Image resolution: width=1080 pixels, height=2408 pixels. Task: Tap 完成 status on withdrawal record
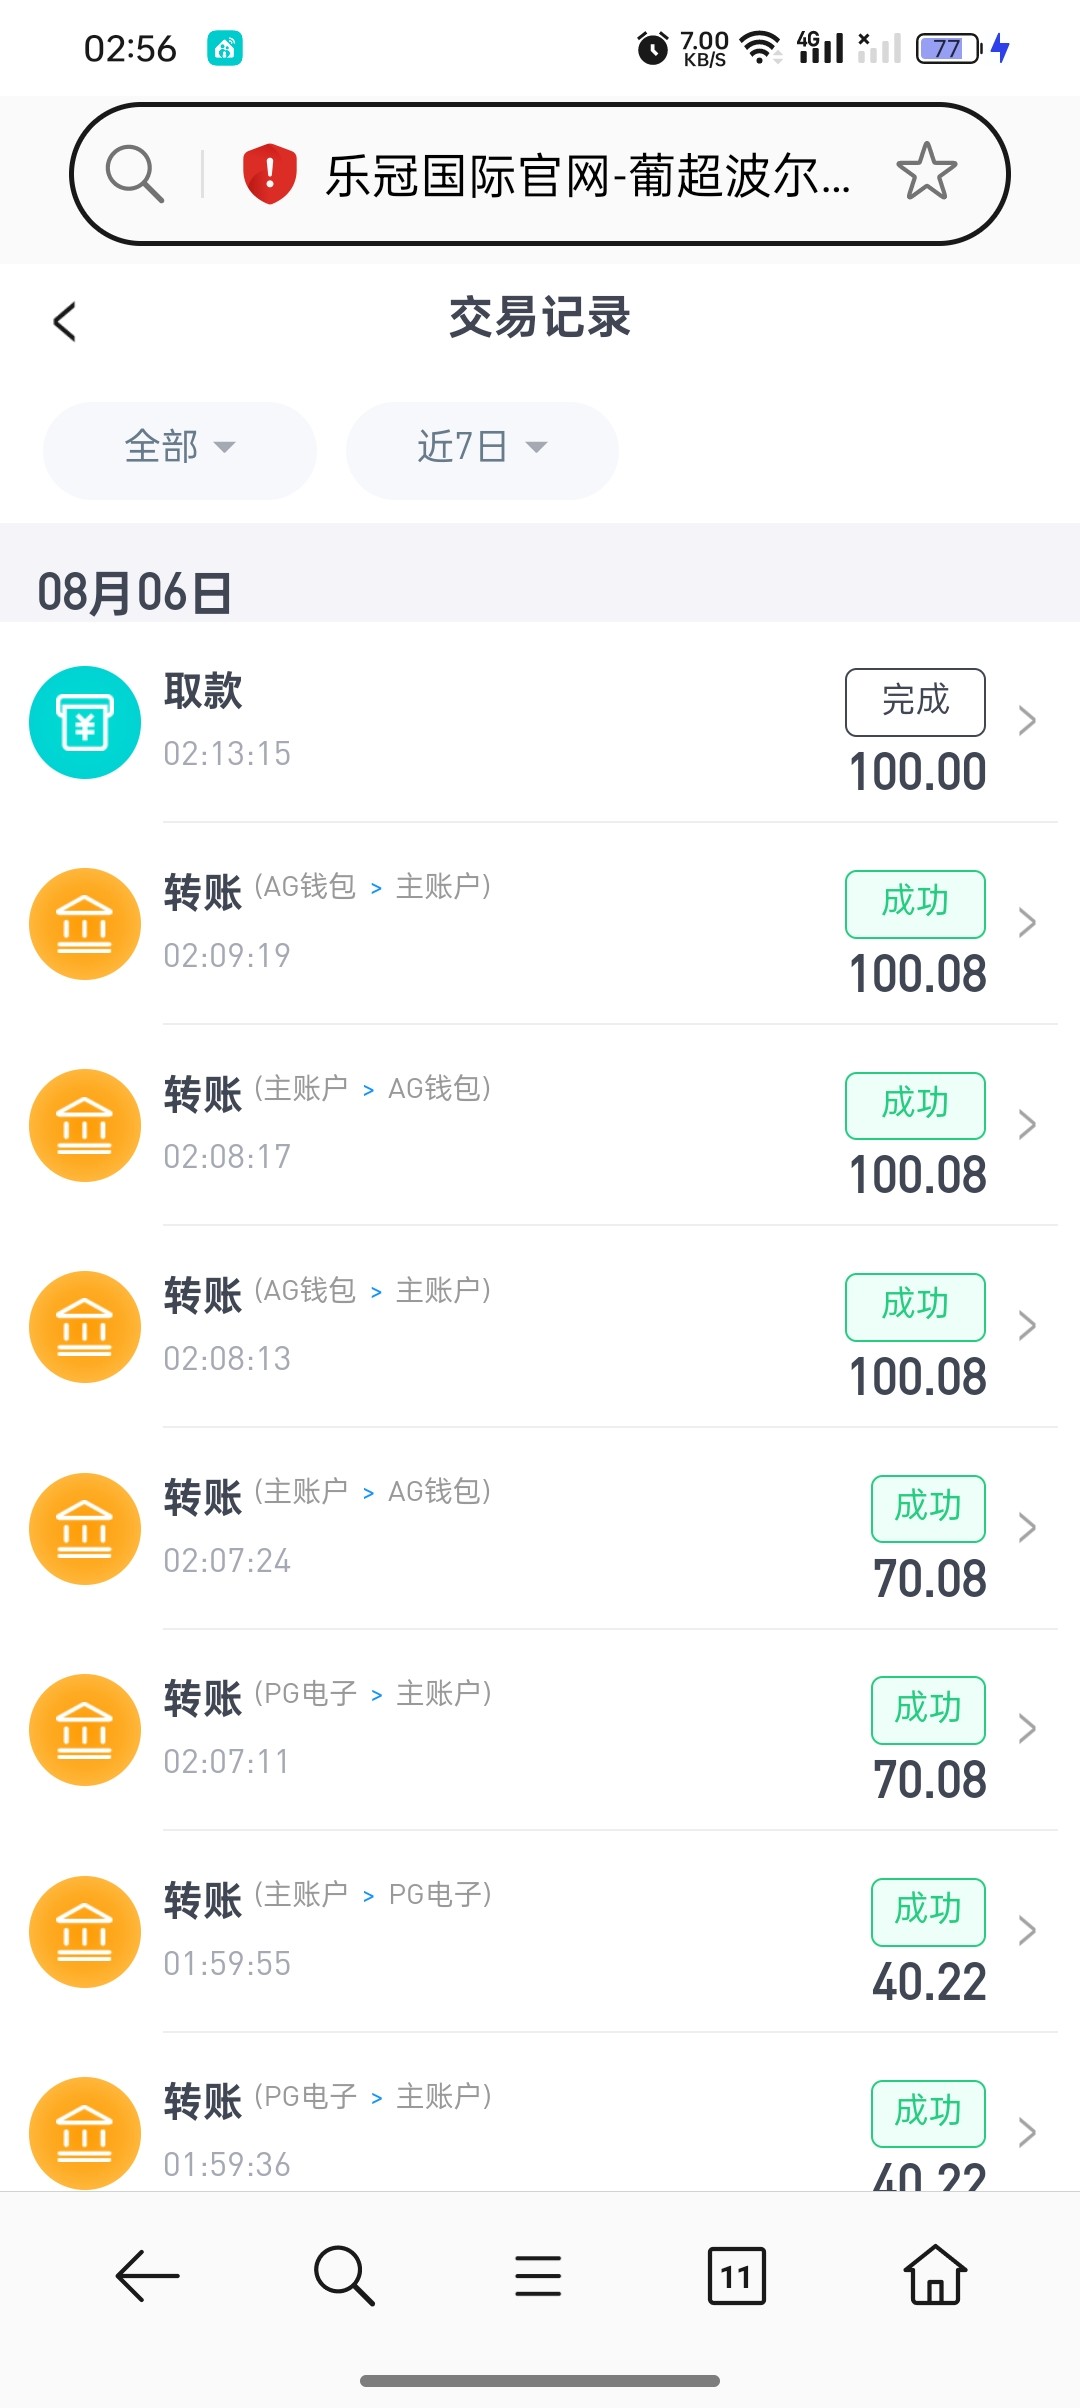point(915,701)
